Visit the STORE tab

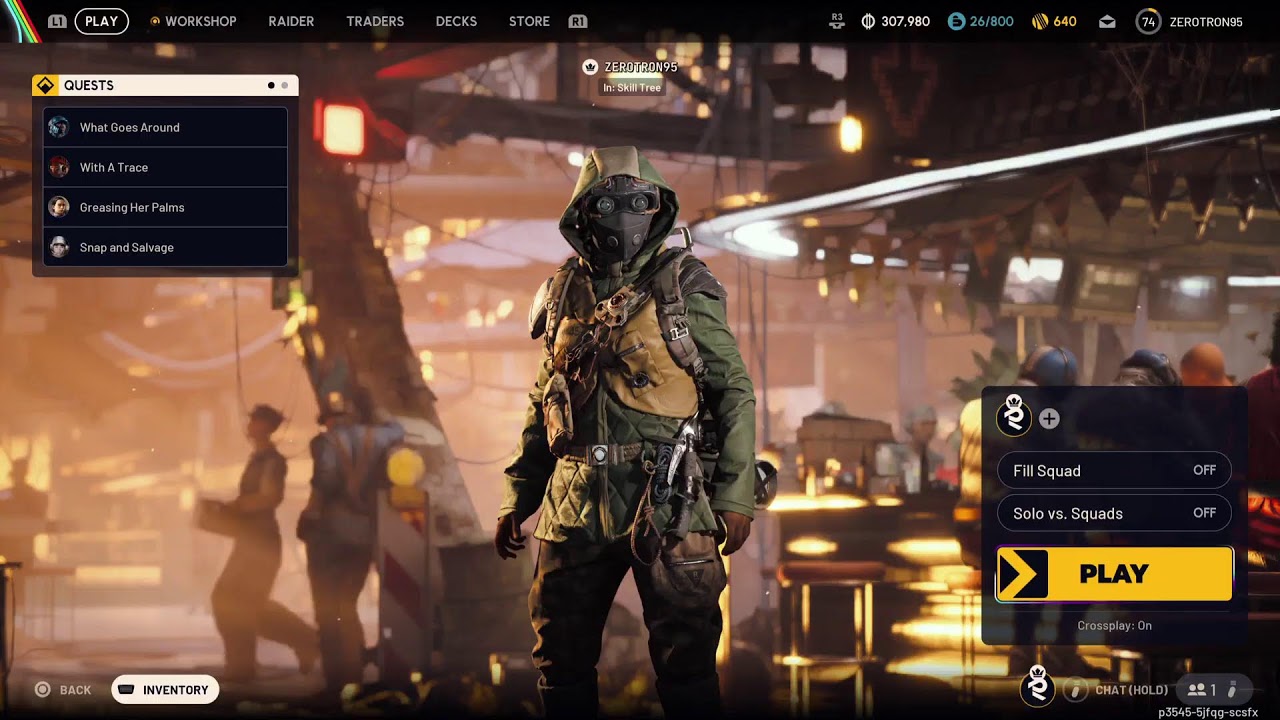click(529, 21)
